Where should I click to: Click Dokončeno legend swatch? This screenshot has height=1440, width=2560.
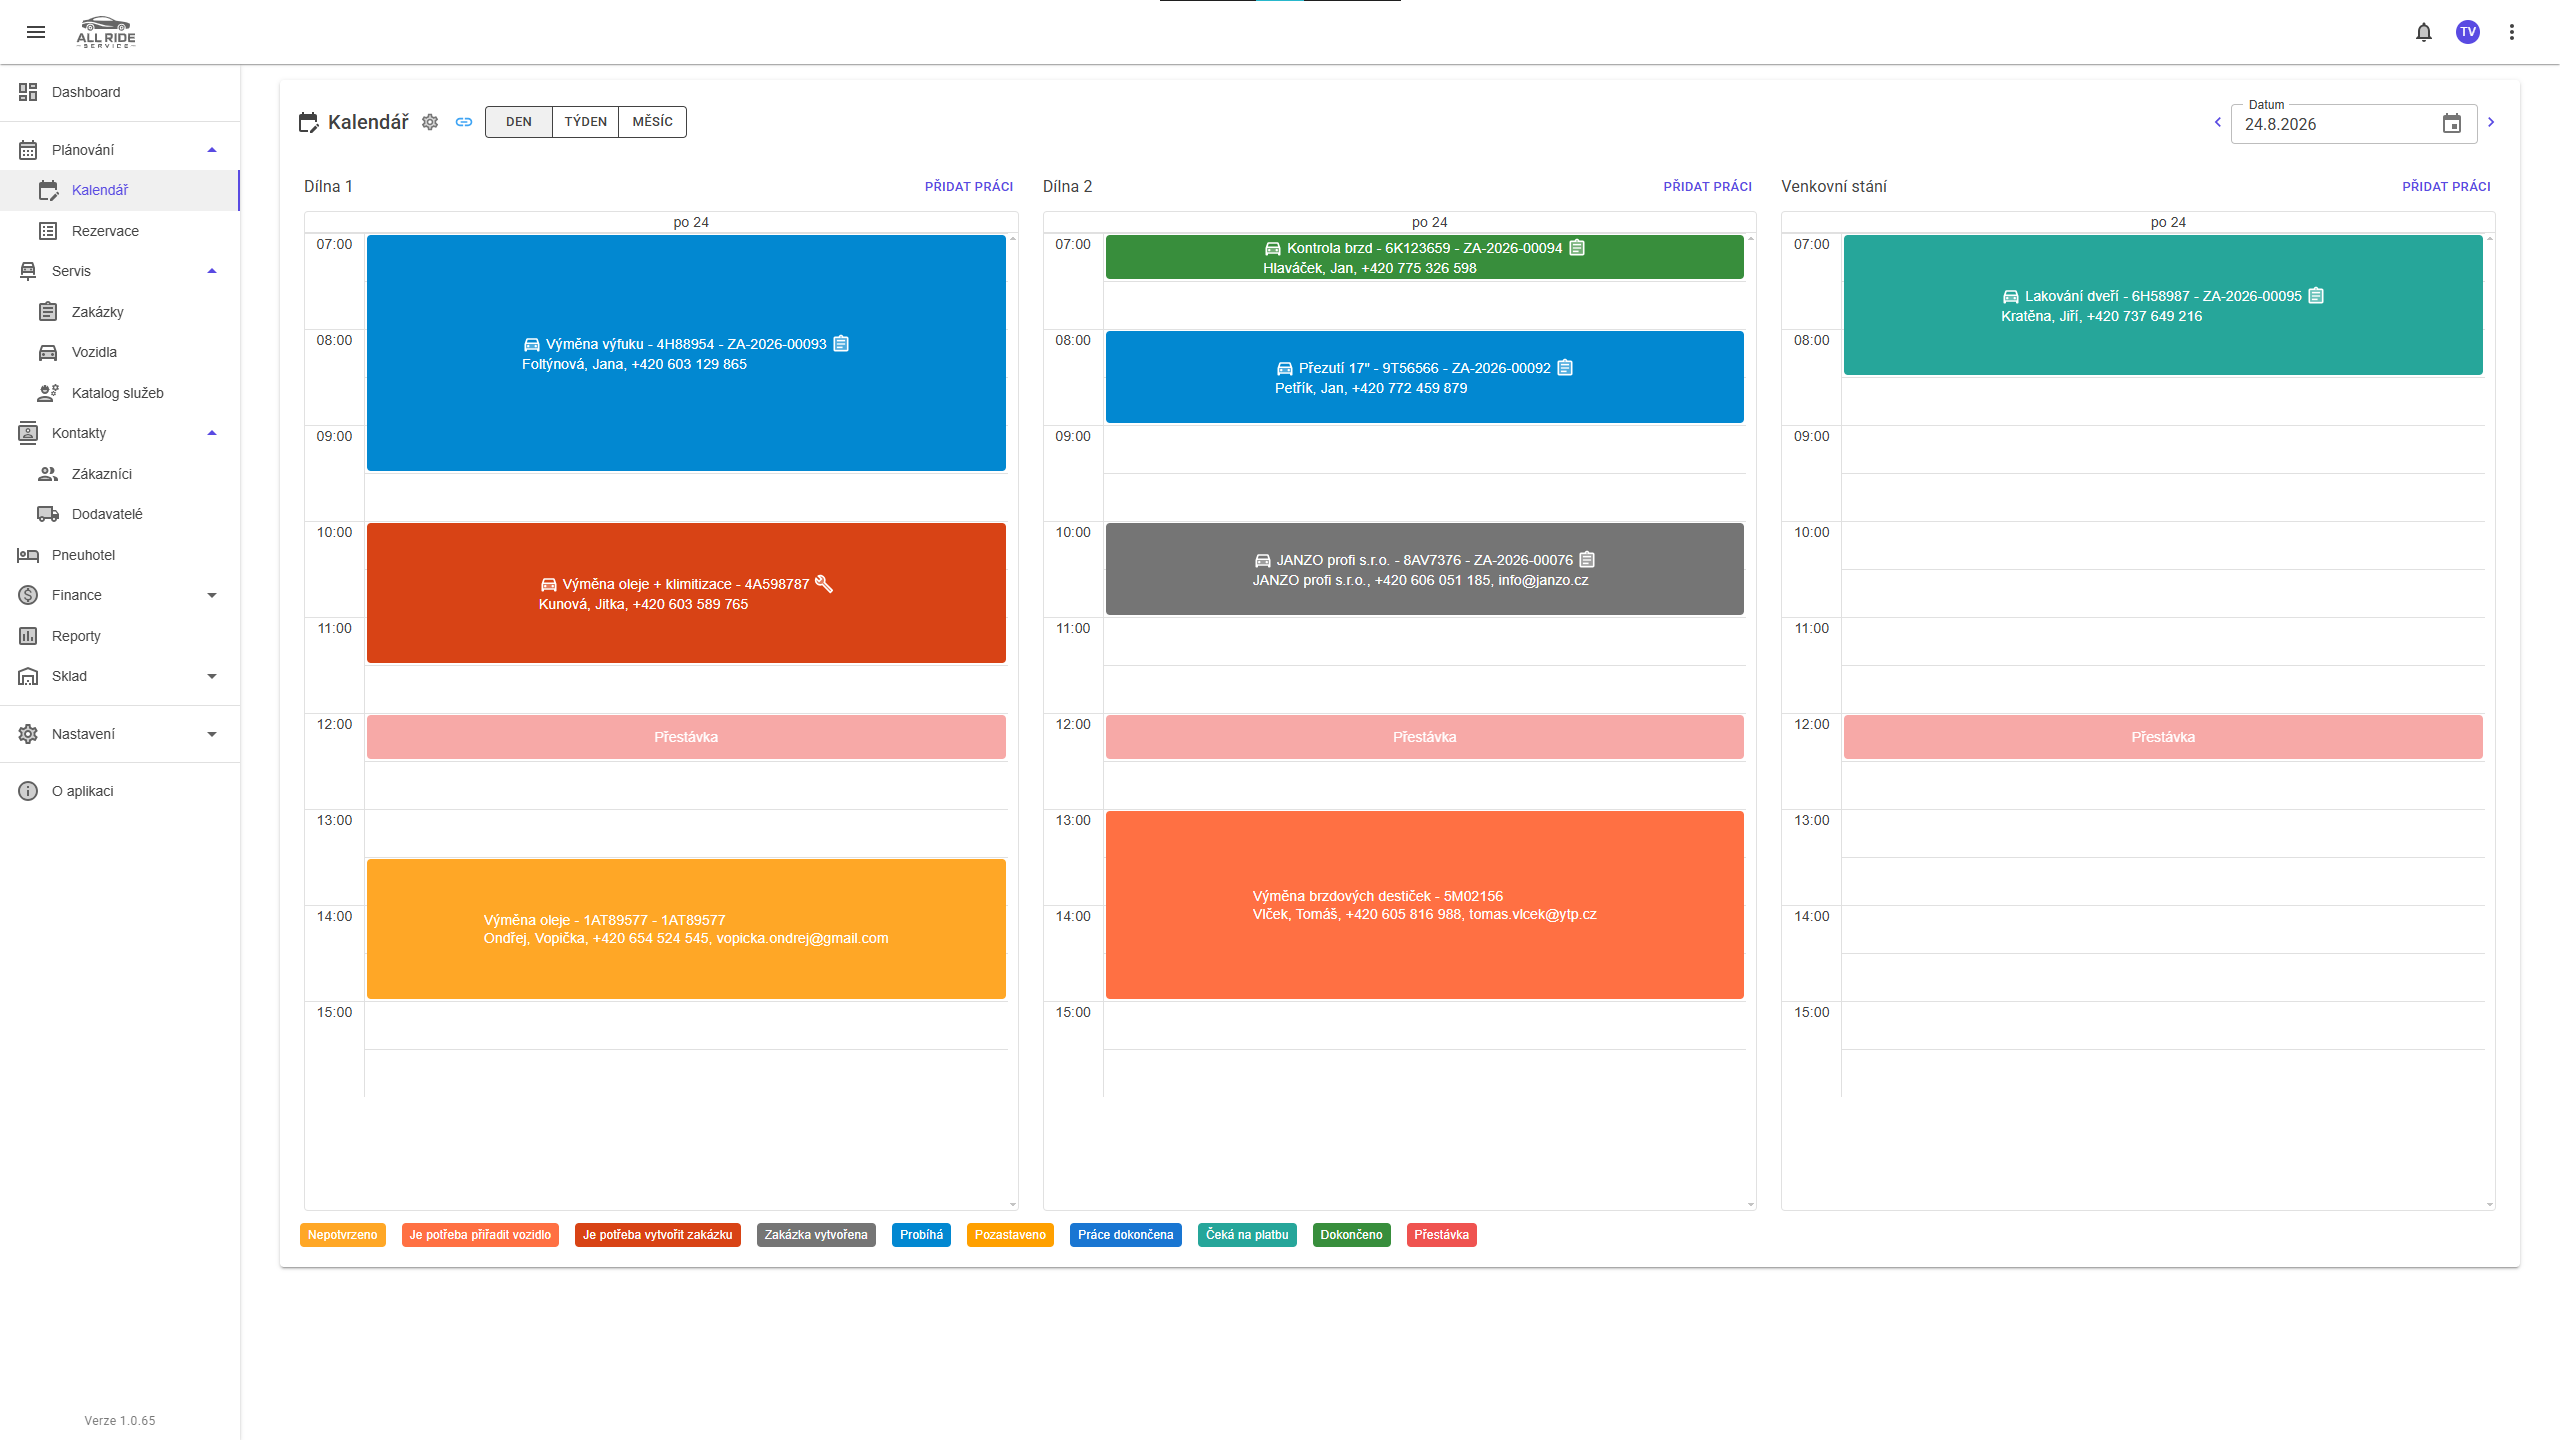tap(1351, 1235)
